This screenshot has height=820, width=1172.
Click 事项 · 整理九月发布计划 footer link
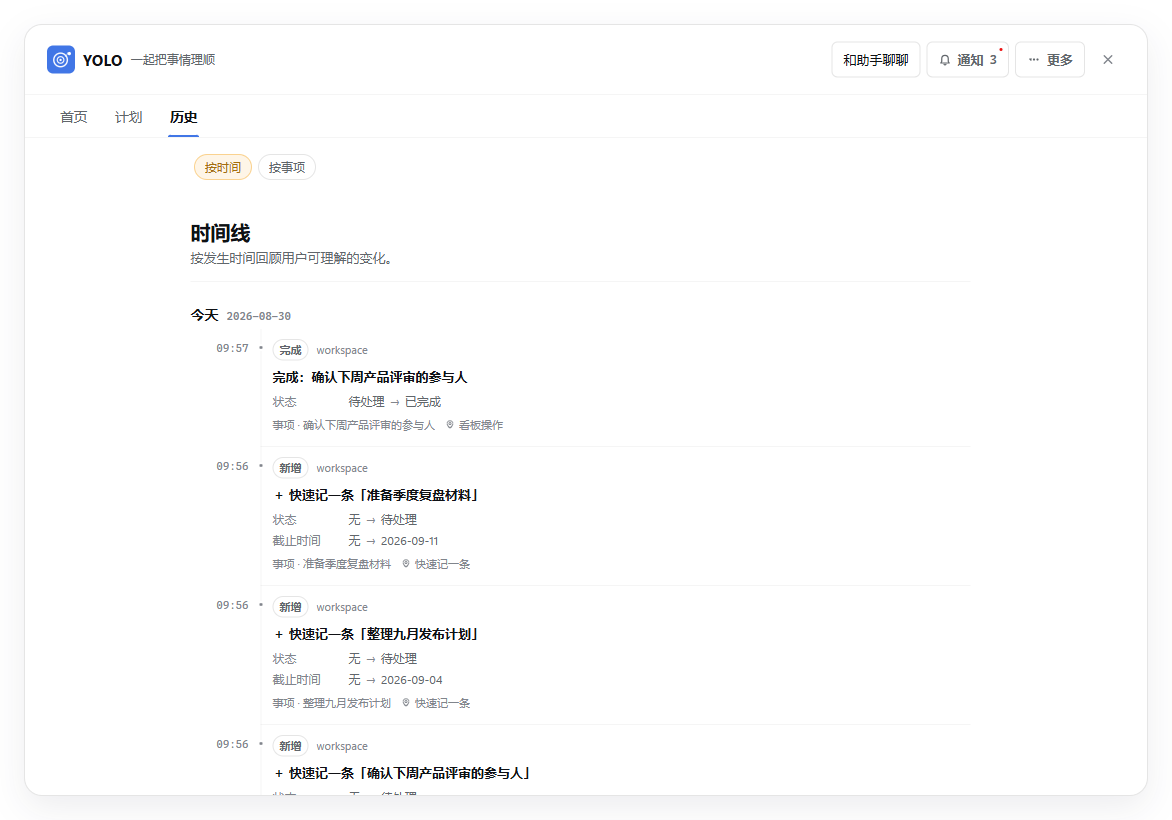332,703
